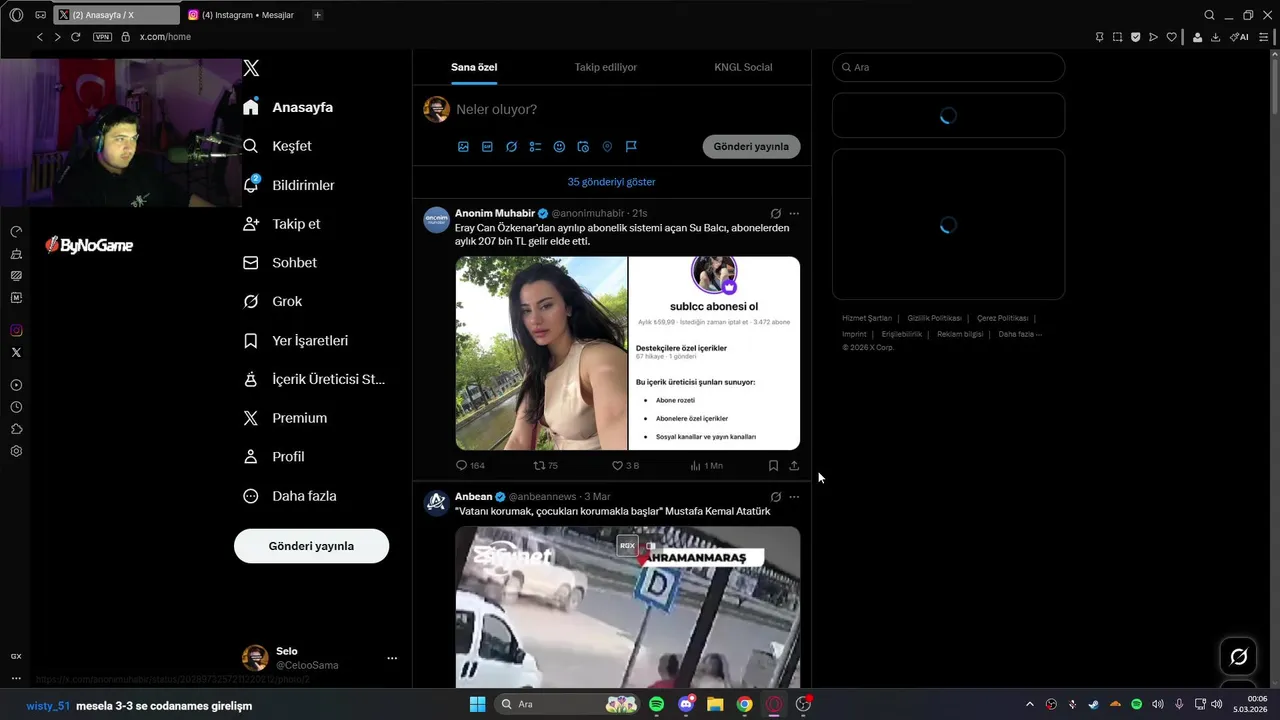Open Gizlilik Politikası link
The height and width of the screenshot is (720, 1280).
click(x=934, y=318)
